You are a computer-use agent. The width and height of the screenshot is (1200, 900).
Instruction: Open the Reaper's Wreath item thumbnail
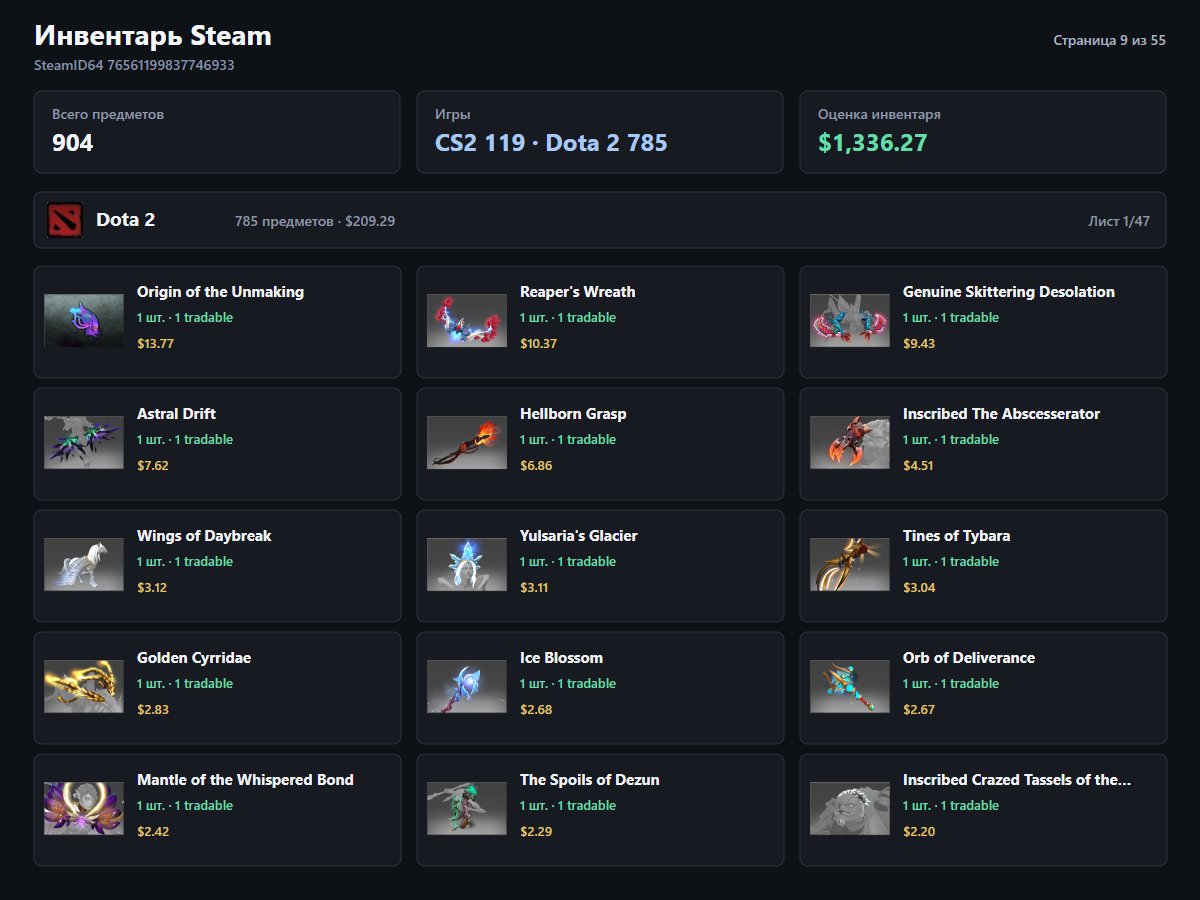pyautogui.click(x=467, y=321)
